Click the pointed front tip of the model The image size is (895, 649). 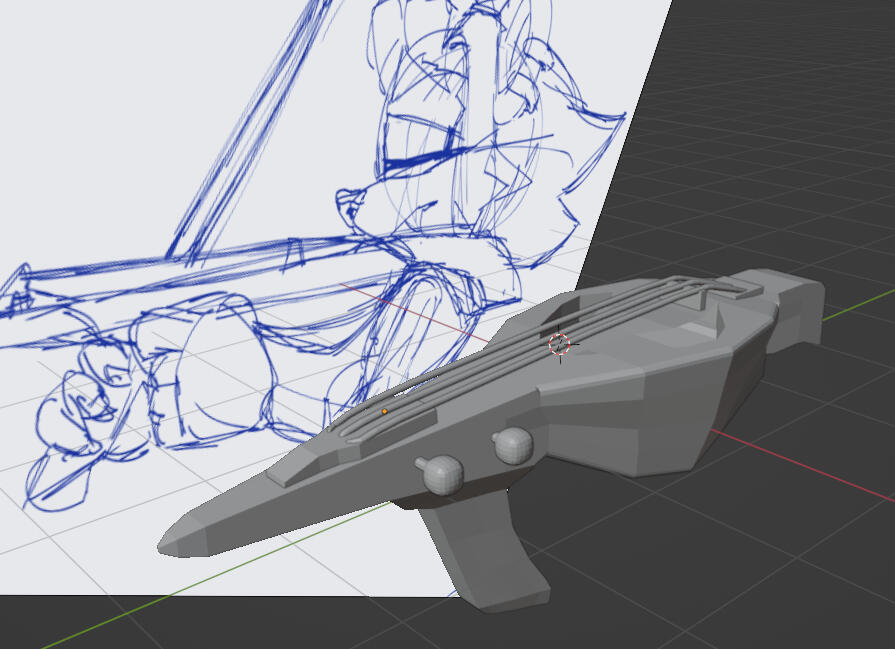pos(172,541)
